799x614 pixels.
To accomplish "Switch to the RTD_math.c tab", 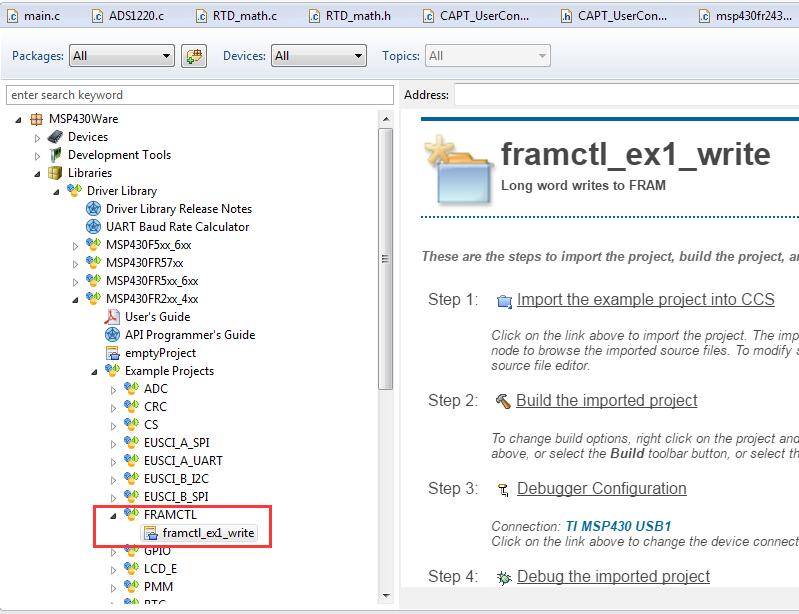I will tap(236, 16).
